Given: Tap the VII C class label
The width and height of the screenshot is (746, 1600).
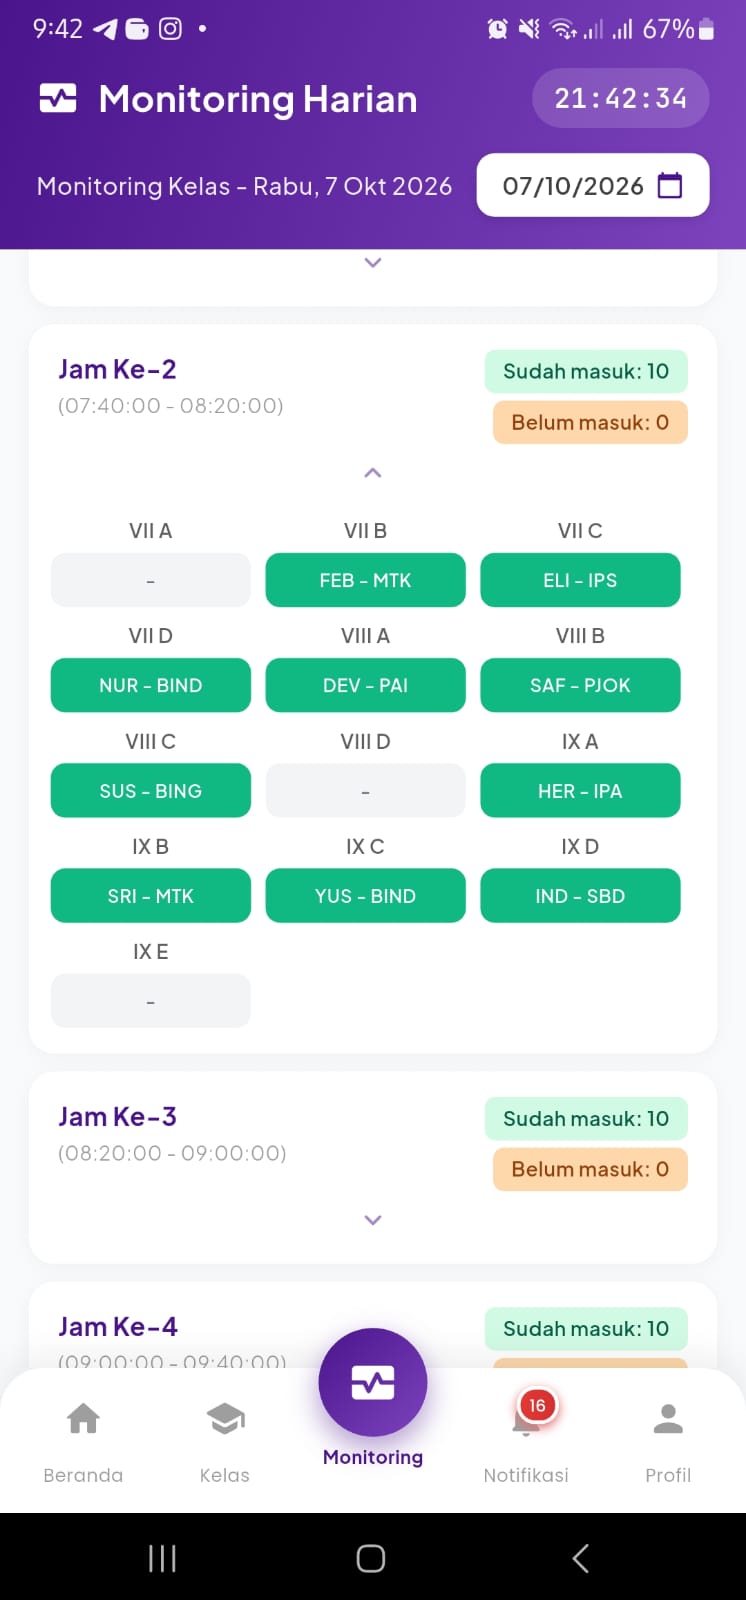Looking at the screenshot, I should coord(580,531).
